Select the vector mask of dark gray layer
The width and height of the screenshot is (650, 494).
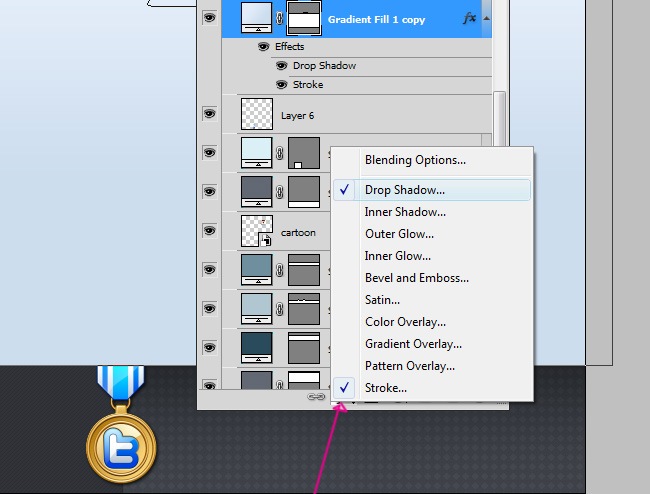click(304, 192)
